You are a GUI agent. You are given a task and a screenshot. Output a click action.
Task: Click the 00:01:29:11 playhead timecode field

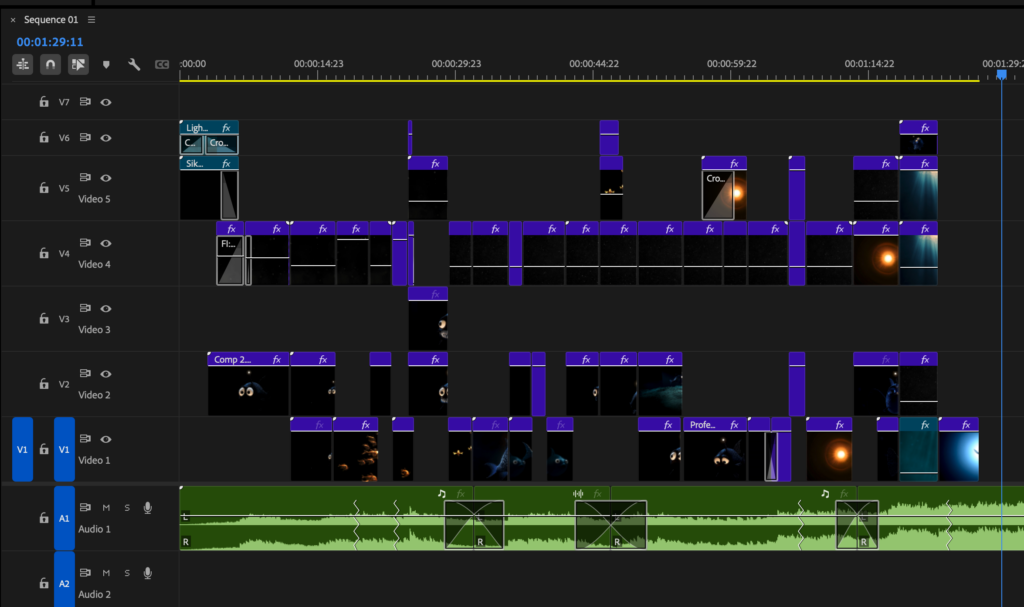click(x=50, y=42)
